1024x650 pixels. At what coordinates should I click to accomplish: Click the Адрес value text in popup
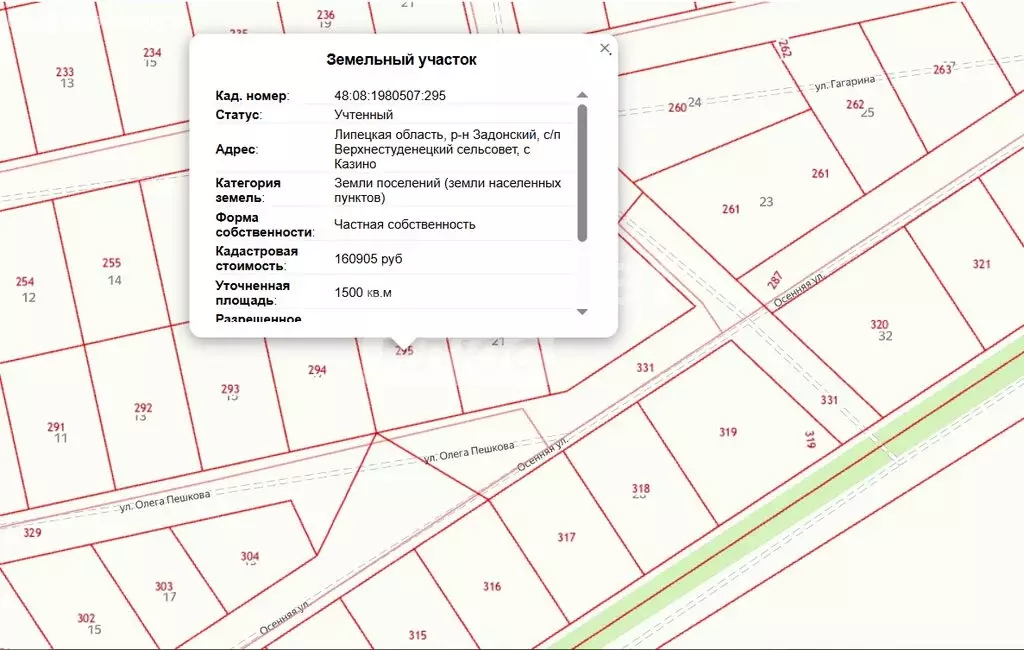coord(447,149)
